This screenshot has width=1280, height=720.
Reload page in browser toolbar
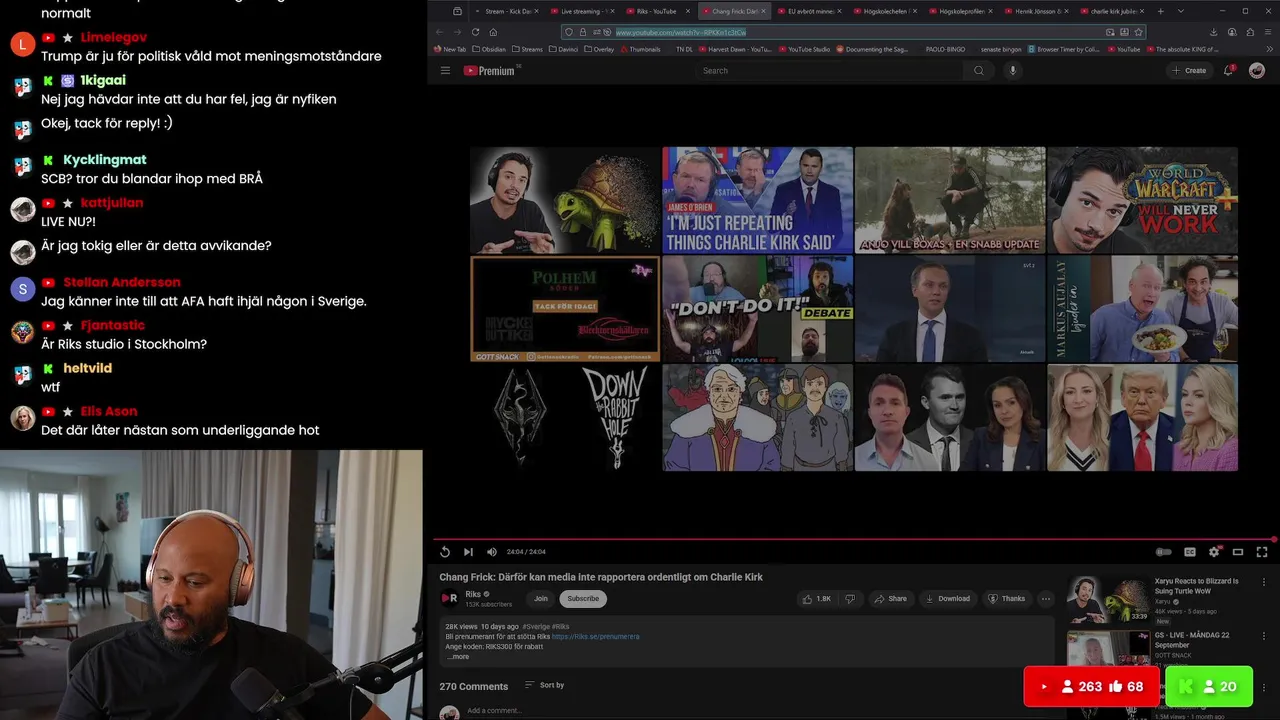coord(475,32)
